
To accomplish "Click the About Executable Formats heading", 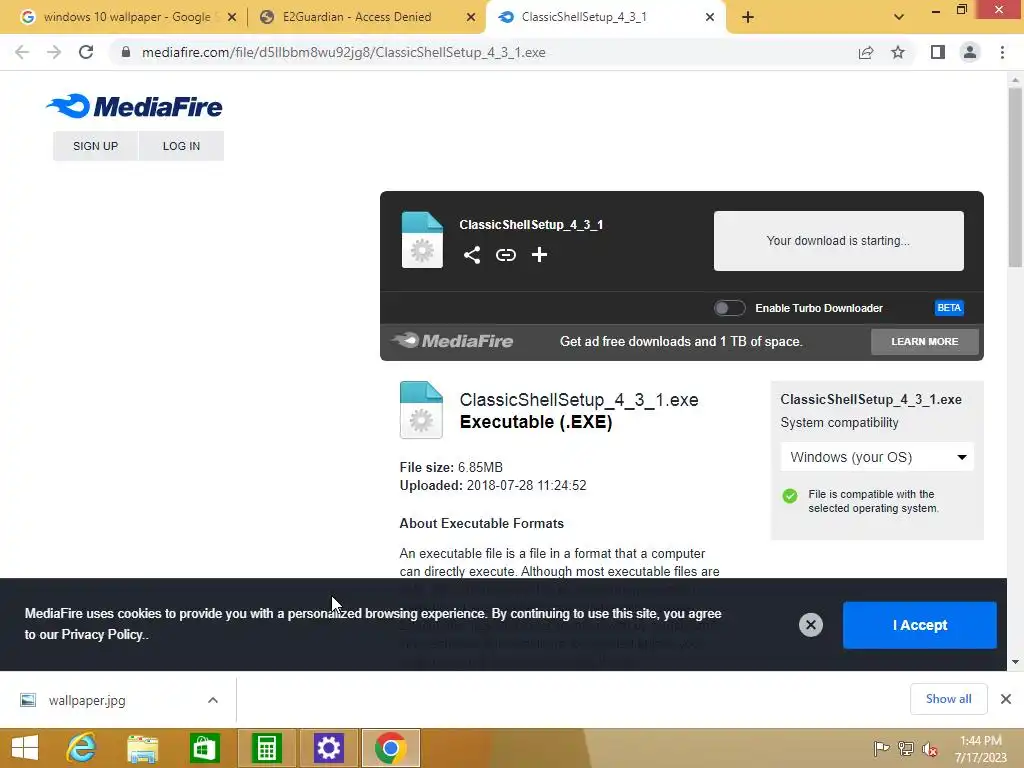I will click(x=481, y=523).
